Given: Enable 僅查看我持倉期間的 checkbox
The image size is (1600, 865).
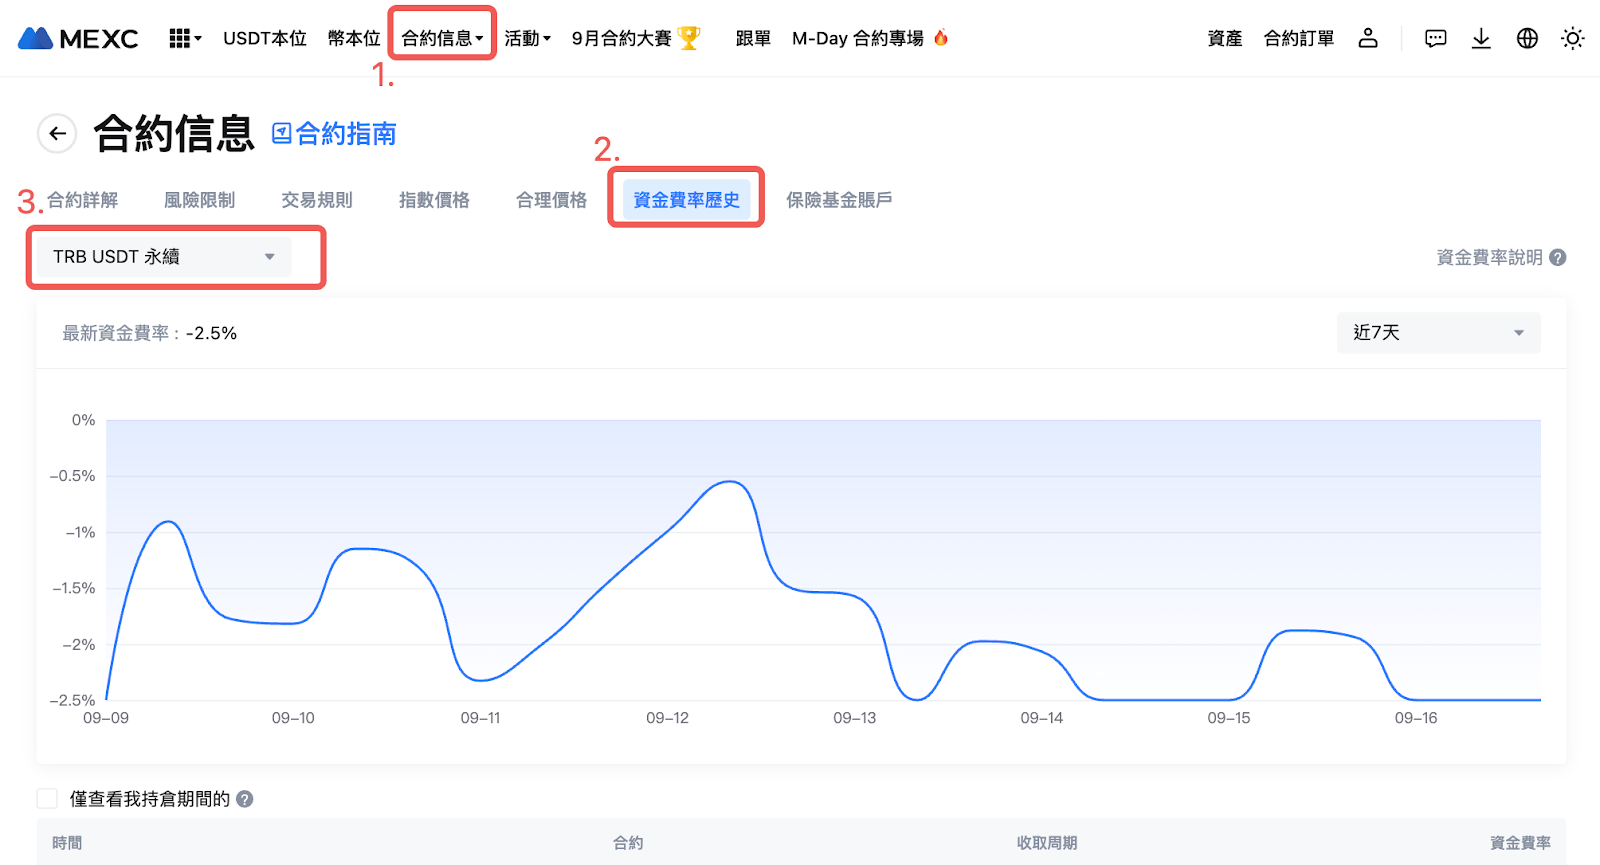Looking at the screenshot, I should (x=47, y=798).
